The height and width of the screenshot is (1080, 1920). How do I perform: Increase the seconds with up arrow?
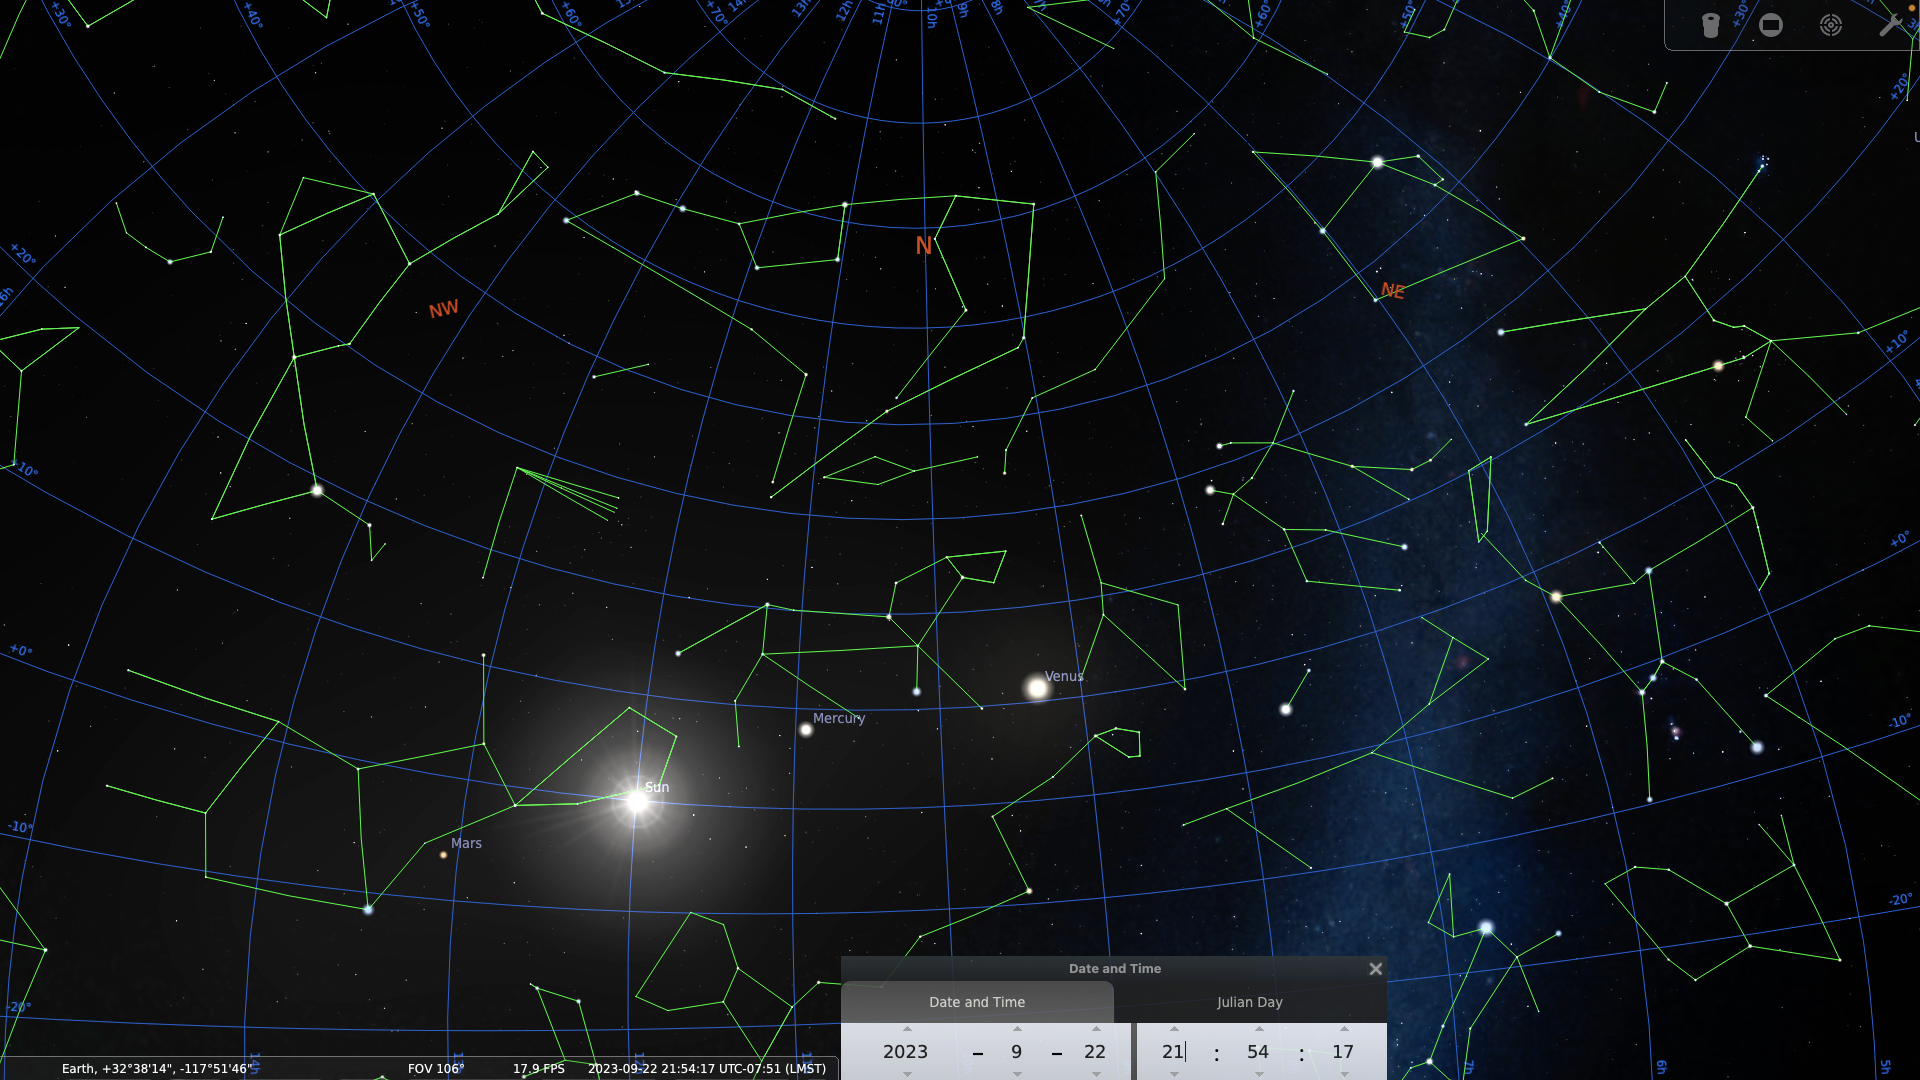(x=1344, y=1029)
